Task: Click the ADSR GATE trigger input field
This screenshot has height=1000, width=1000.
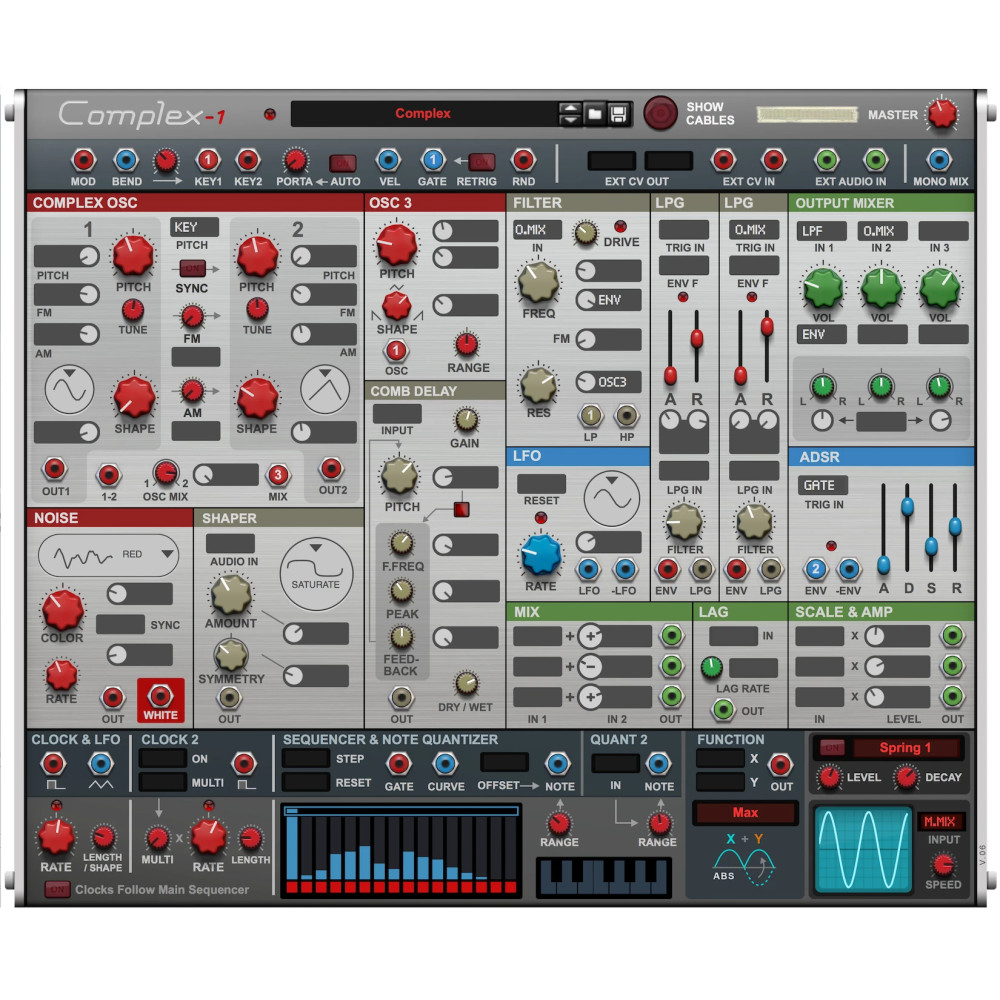Action: (x=823, y=485)
